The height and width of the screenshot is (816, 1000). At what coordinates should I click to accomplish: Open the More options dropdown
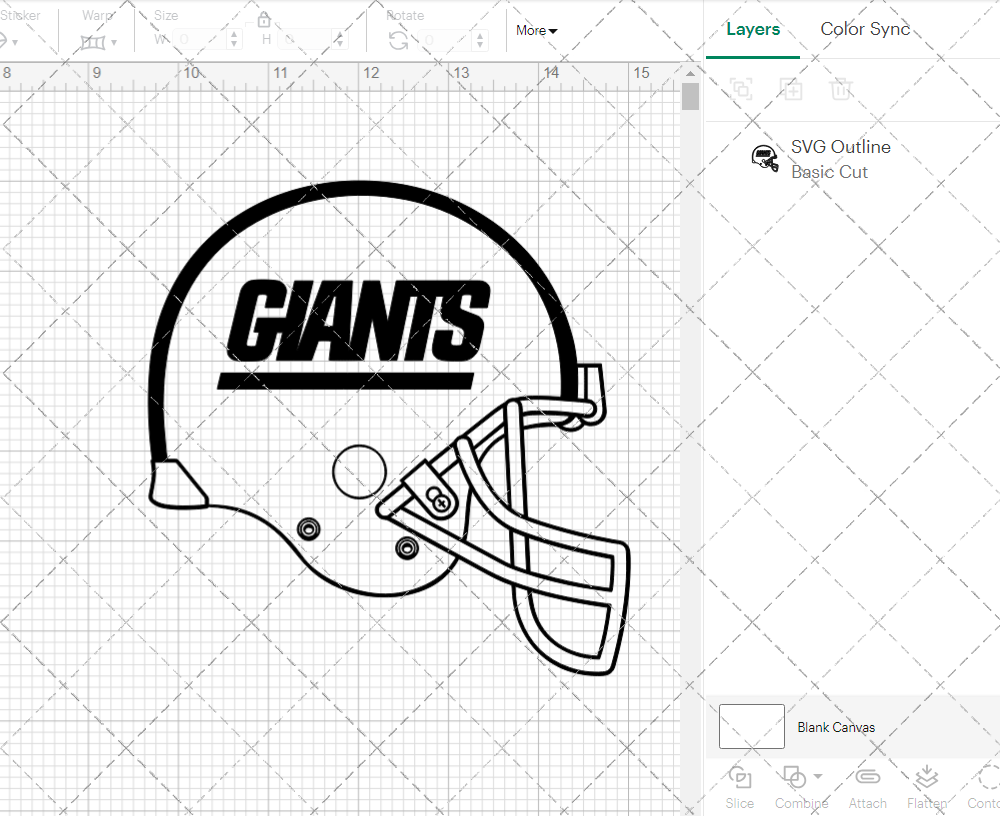click(536, 31)
